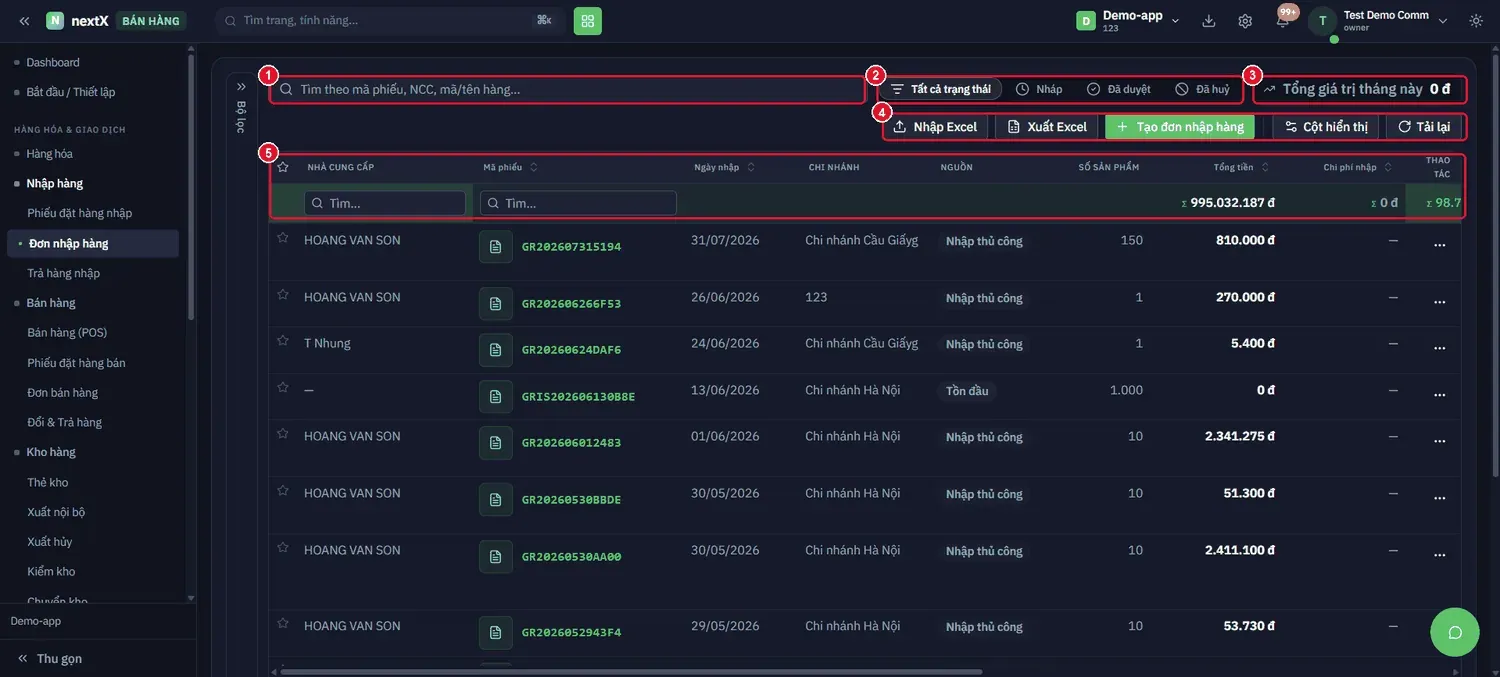1500x677 pixels.
Task: Open row actions menu for GR202607315194
Action: pos(1440,245)
